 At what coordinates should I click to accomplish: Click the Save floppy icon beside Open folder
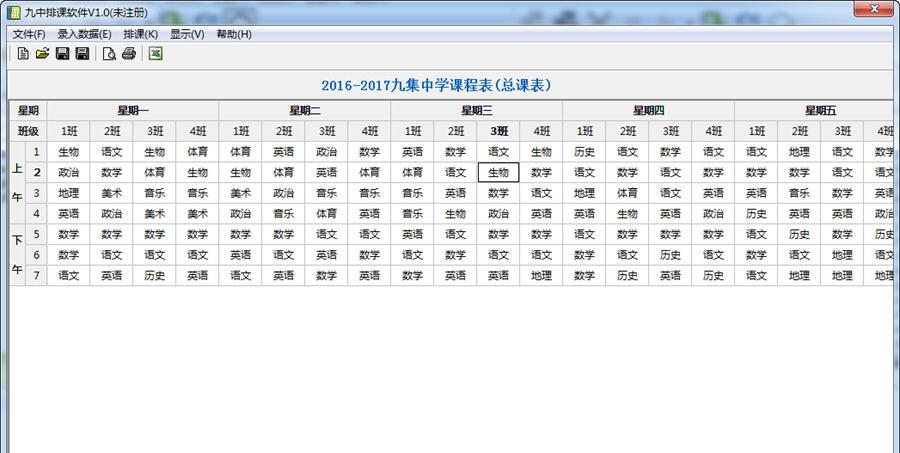(63, 54)
